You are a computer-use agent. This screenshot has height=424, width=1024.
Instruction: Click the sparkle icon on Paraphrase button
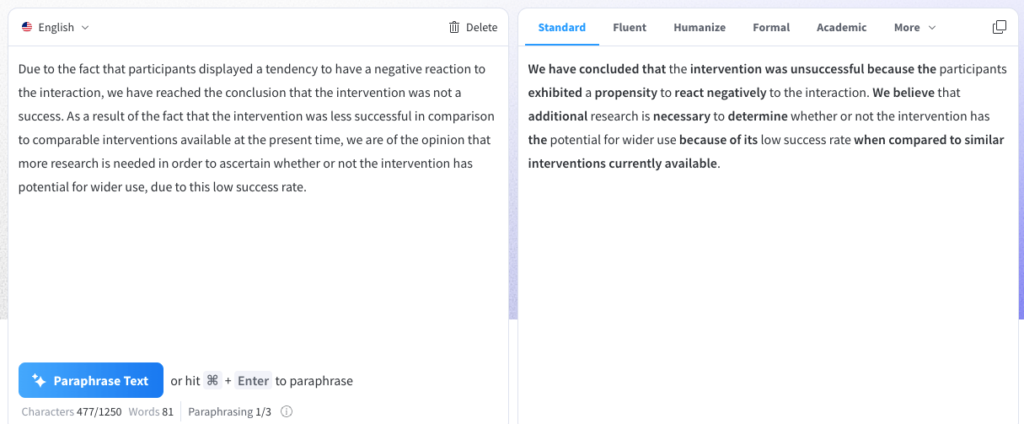pos(39,380)
